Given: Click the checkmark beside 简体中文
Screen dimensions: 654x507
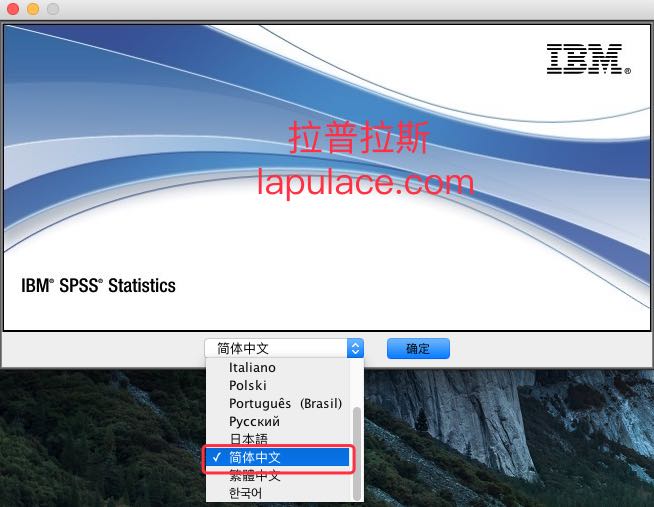Looking at the screenshot, I should (x=216, y=457).
